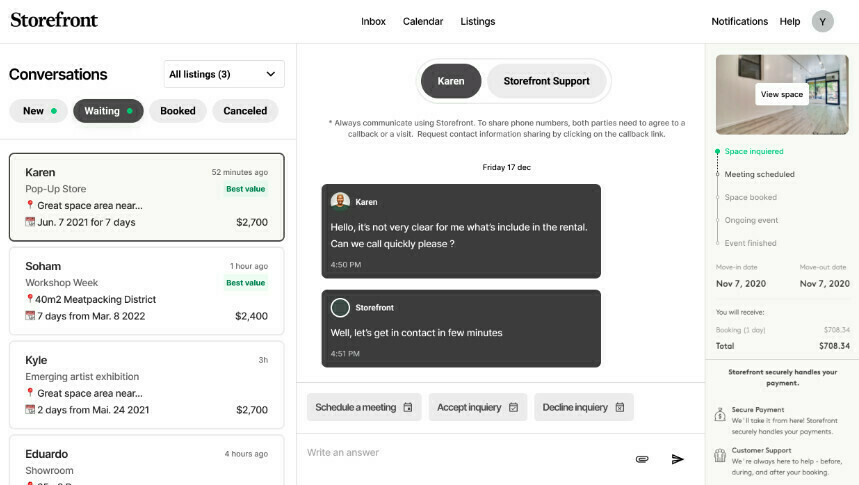Expand the All listings dropdown

tap(223, 74)
